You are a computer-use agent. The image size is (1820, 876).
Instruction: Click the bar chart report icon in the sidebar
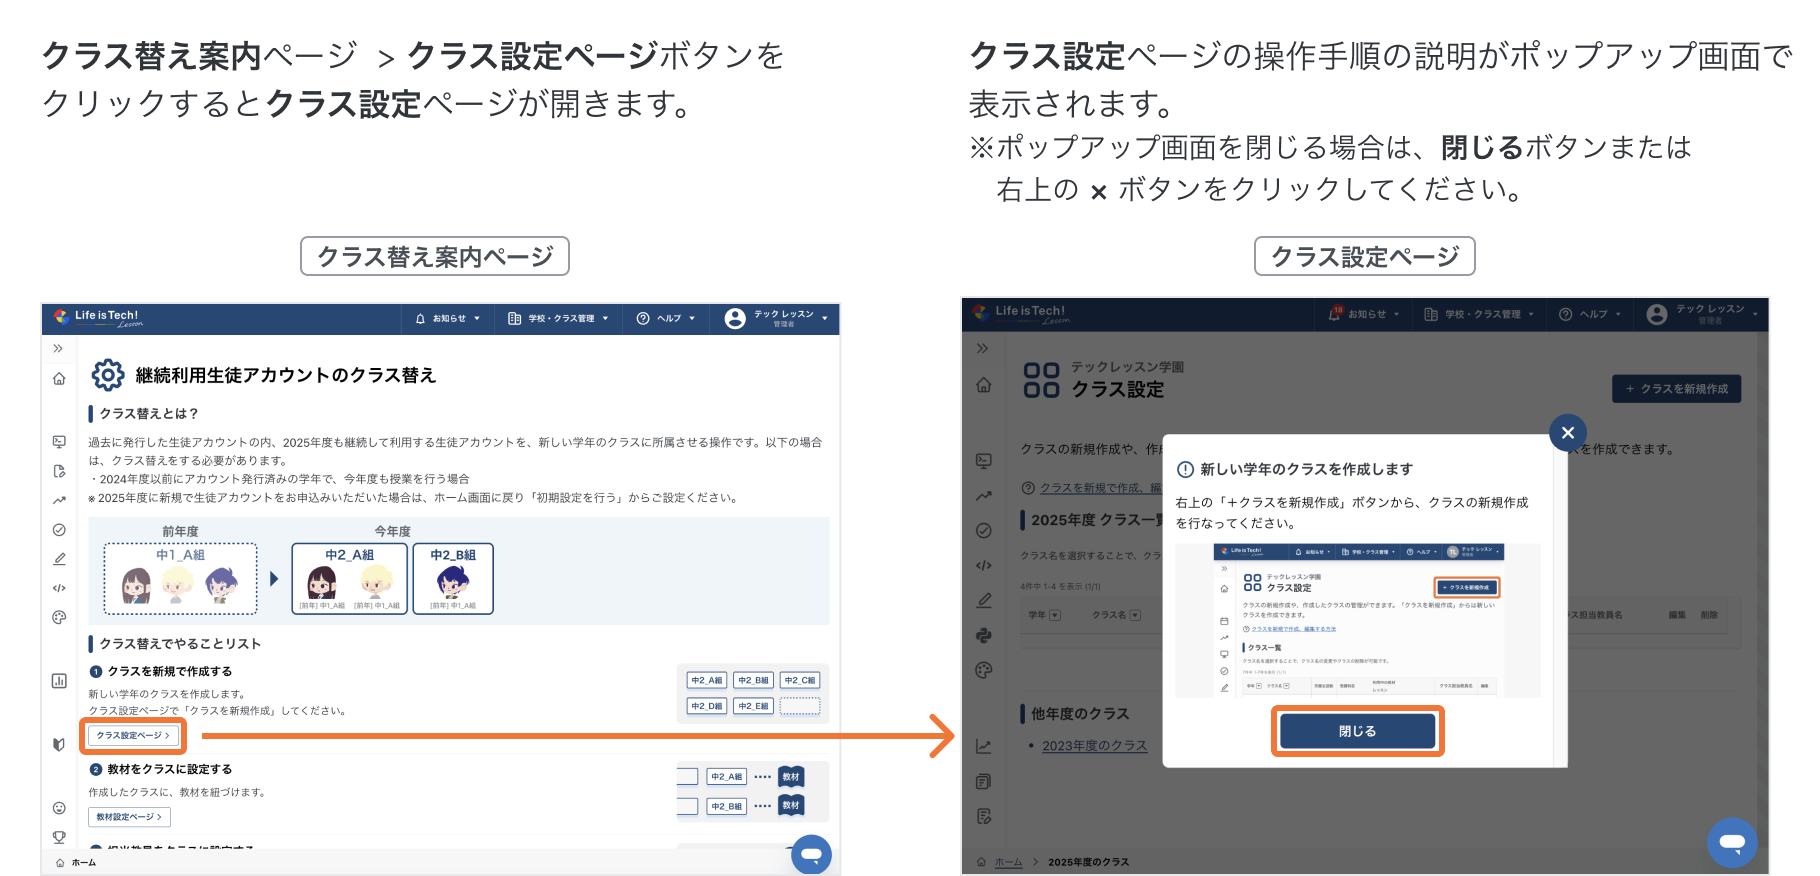(59, 681)
